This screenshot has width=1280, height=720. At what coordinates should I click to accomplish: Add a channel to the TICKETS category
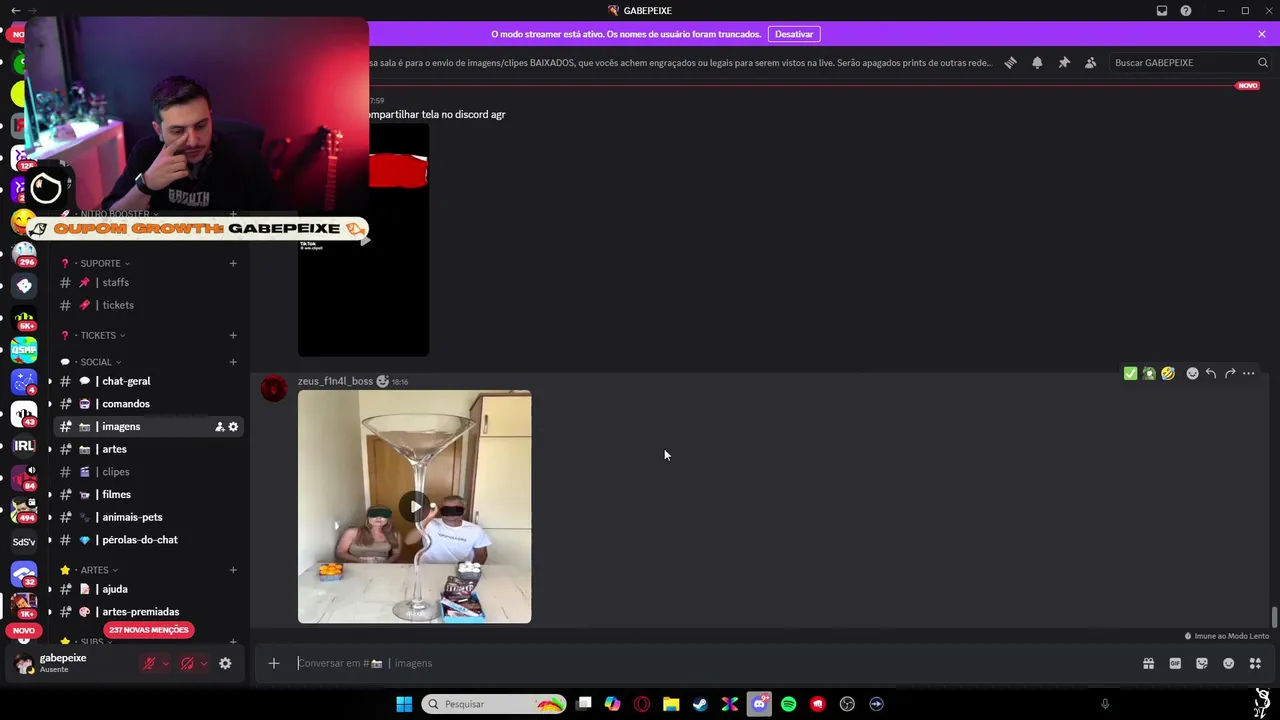[x=233, y=335]
